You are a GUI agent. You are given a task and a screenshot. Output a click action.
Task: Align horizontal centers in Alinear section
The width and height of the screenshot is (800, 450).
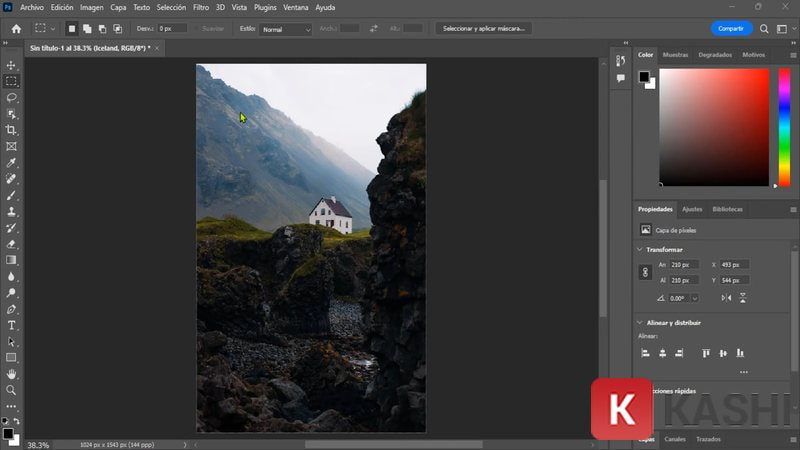[x=662, y=353]
